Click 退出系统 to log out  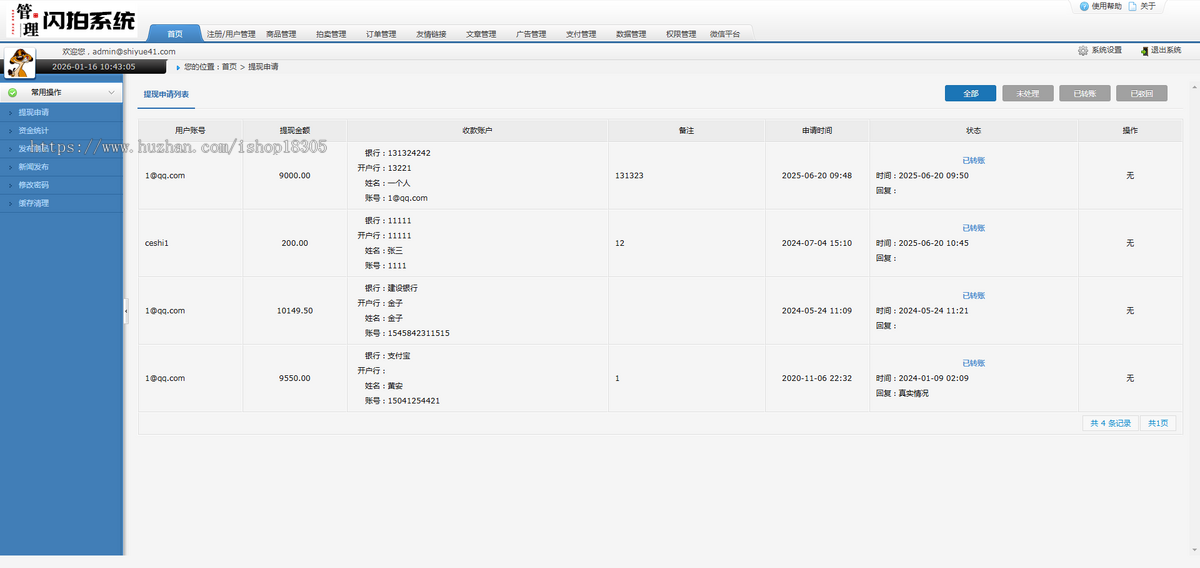pos(1166,50)
